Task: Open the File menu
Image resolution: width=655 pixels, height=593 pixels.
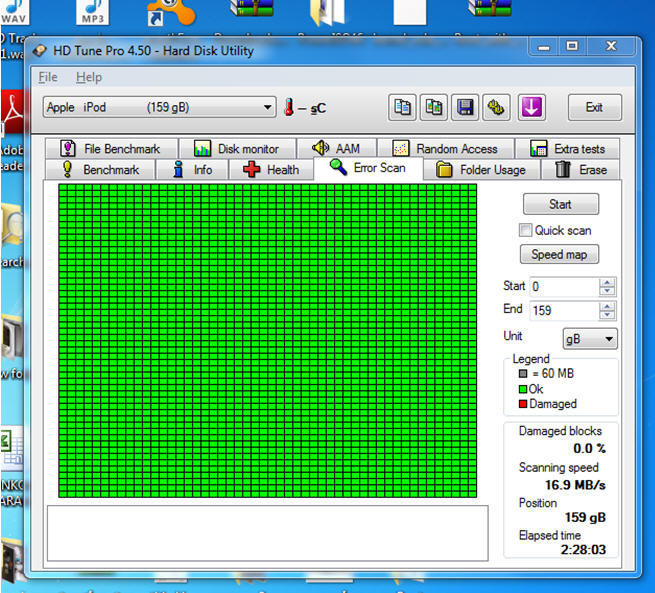Action: click(47, 77)
